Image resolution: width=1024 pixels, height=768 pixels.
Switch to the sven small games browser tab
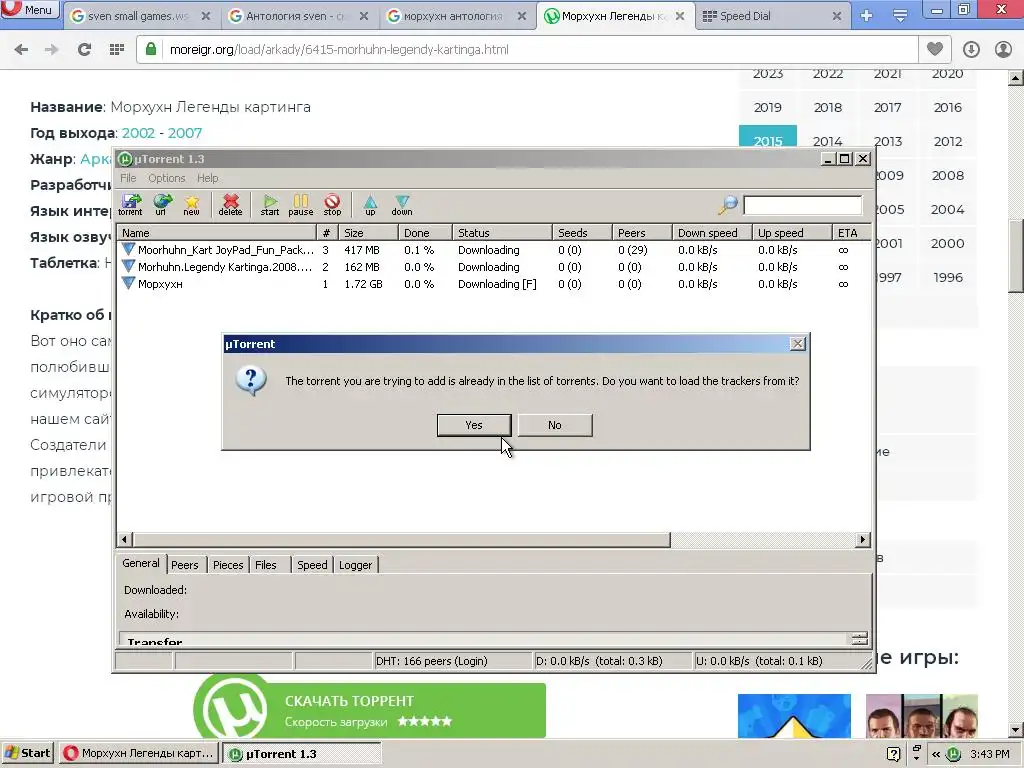[x=140, y=16]
